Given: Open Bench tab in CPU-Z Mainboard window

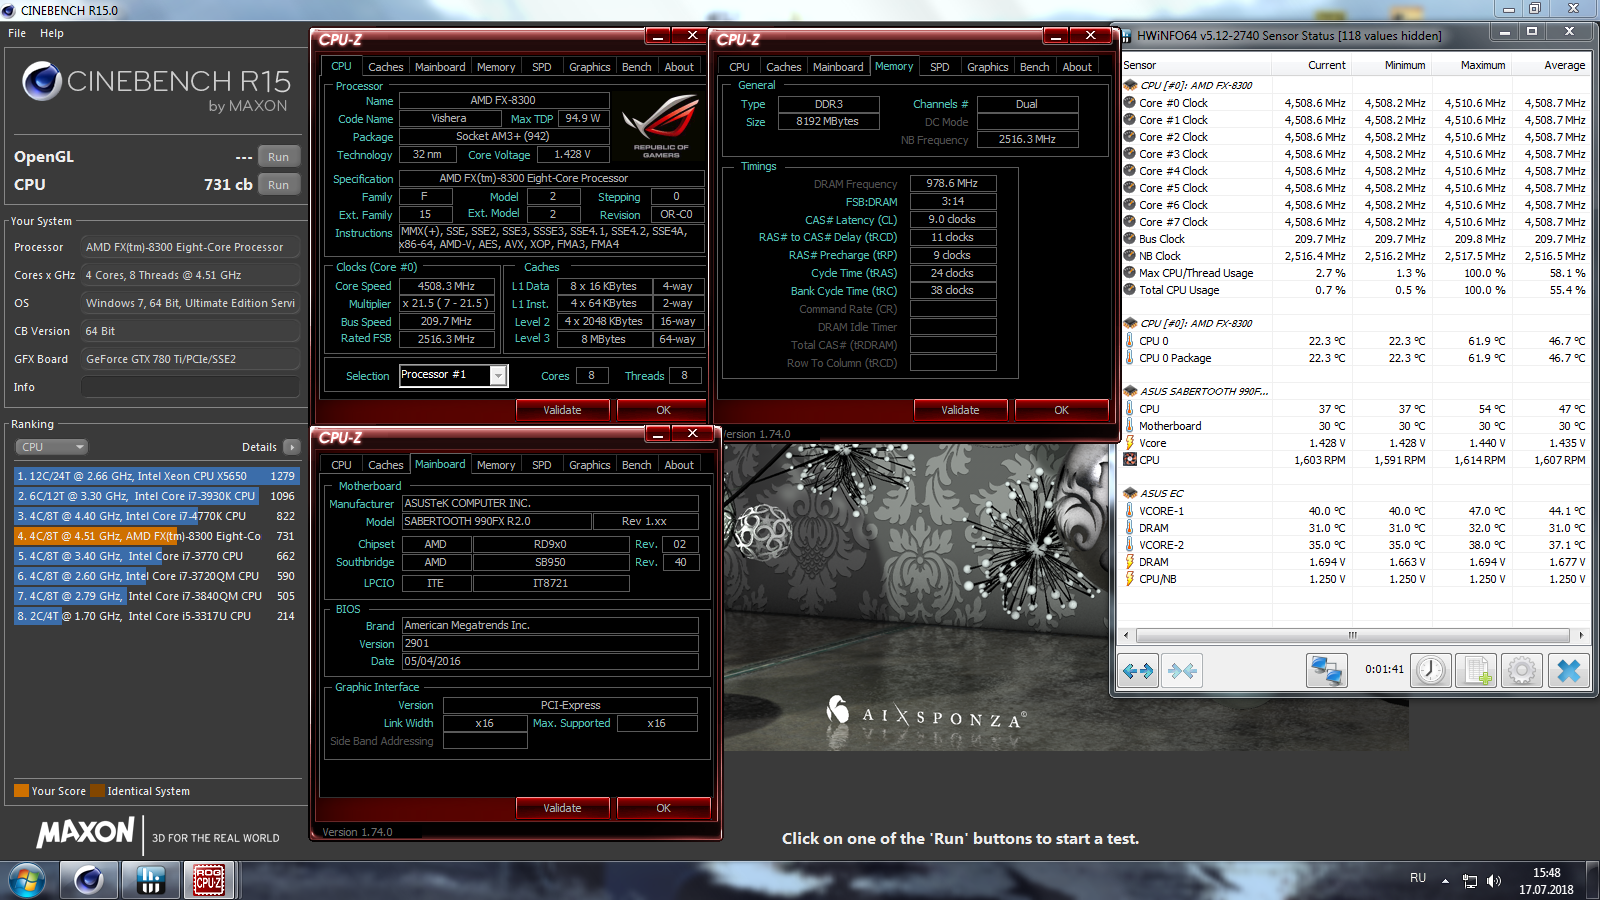Looking at the screenshot, I should click(x=636, y=465).
